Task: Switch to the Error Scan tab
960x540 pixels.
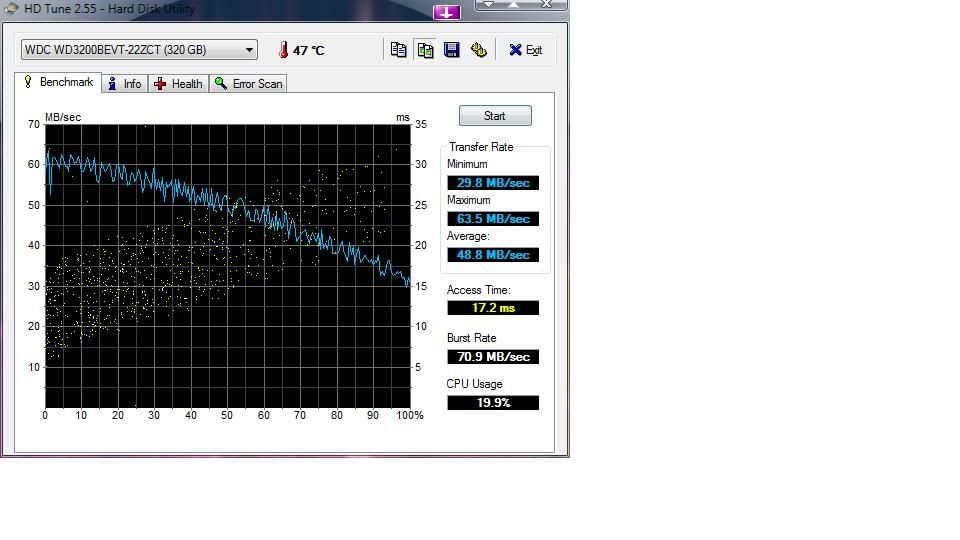Action: click(248, 84)
